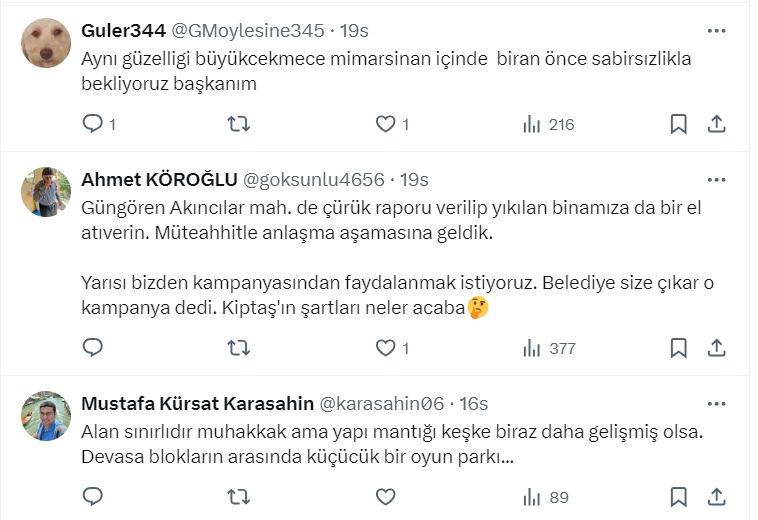Open Ahmet KÖROĞLU's avatar

tap(45, 192)
